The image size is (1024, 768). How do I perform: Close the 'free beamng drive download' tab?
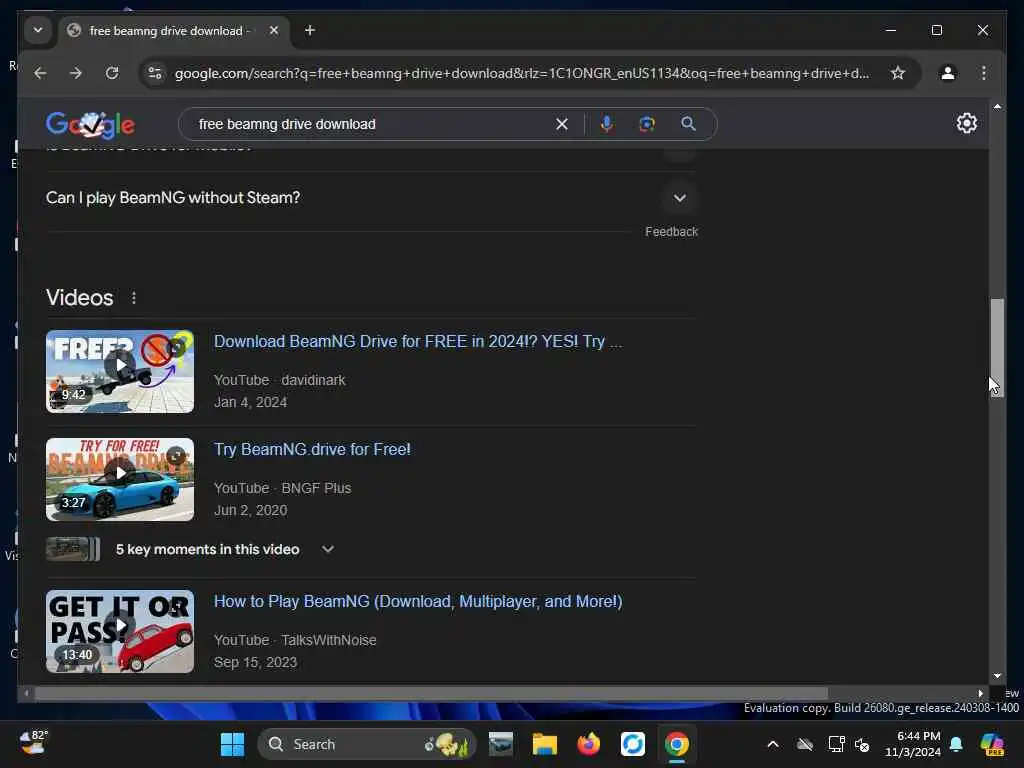pos(274,30)
